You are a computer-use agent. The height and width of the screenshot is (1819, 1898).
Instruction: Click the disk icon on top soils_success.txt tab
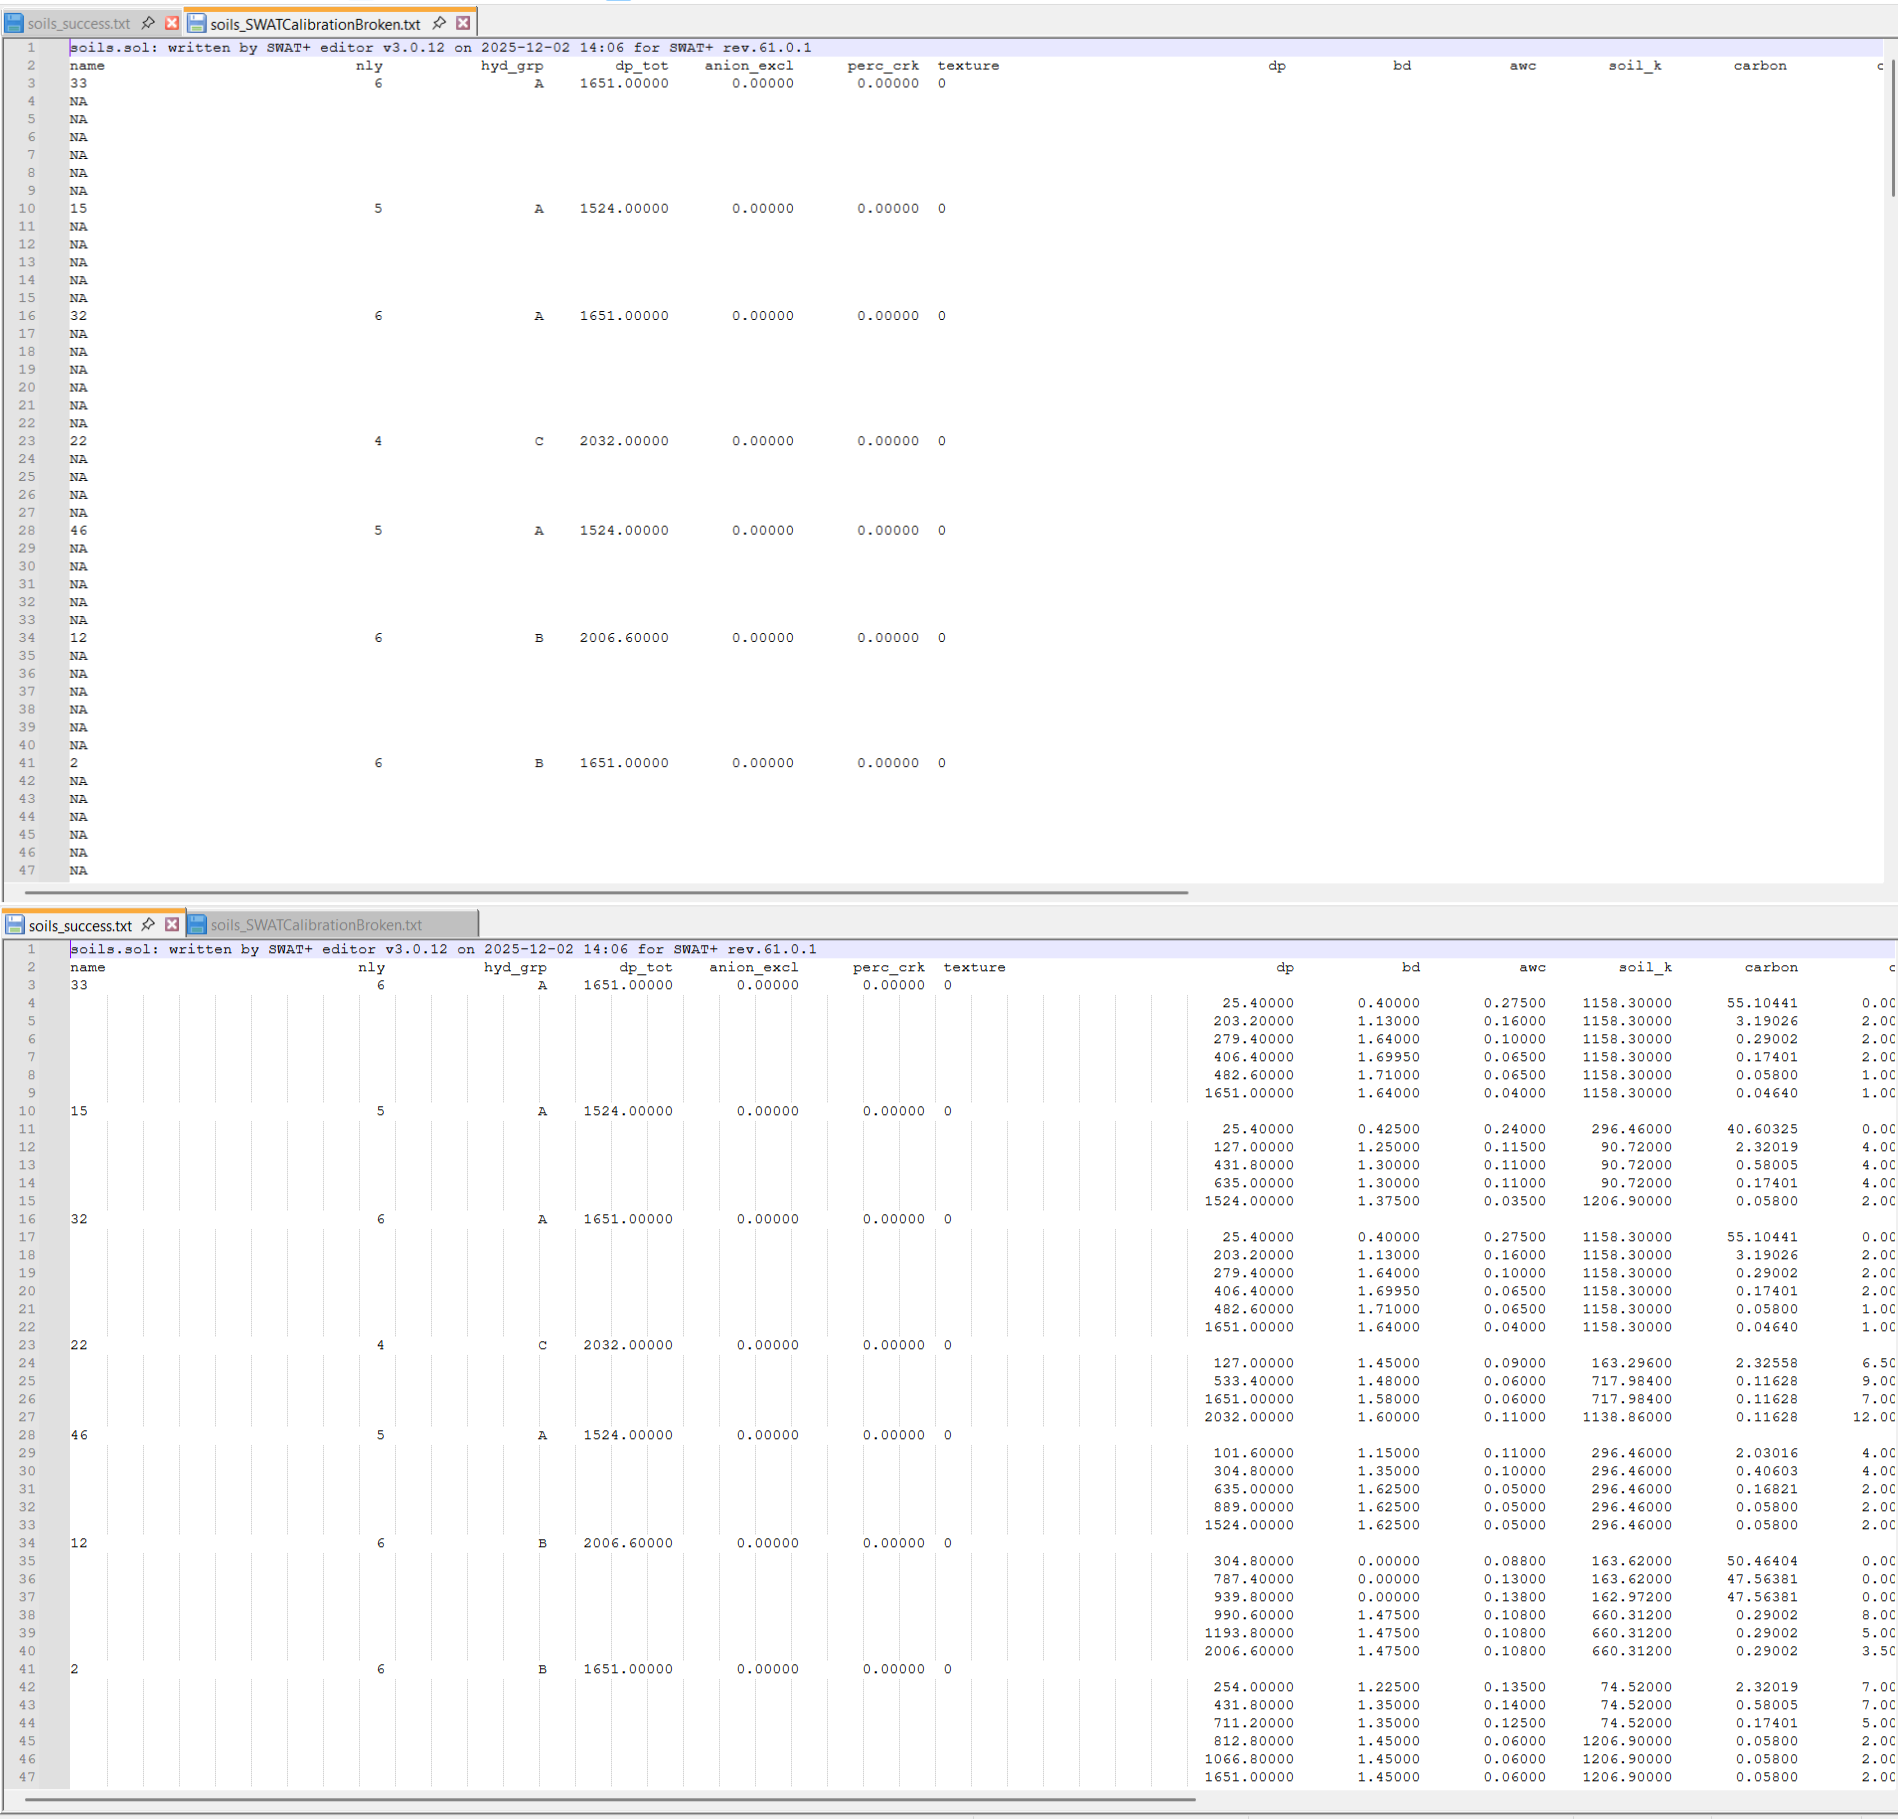15,23
